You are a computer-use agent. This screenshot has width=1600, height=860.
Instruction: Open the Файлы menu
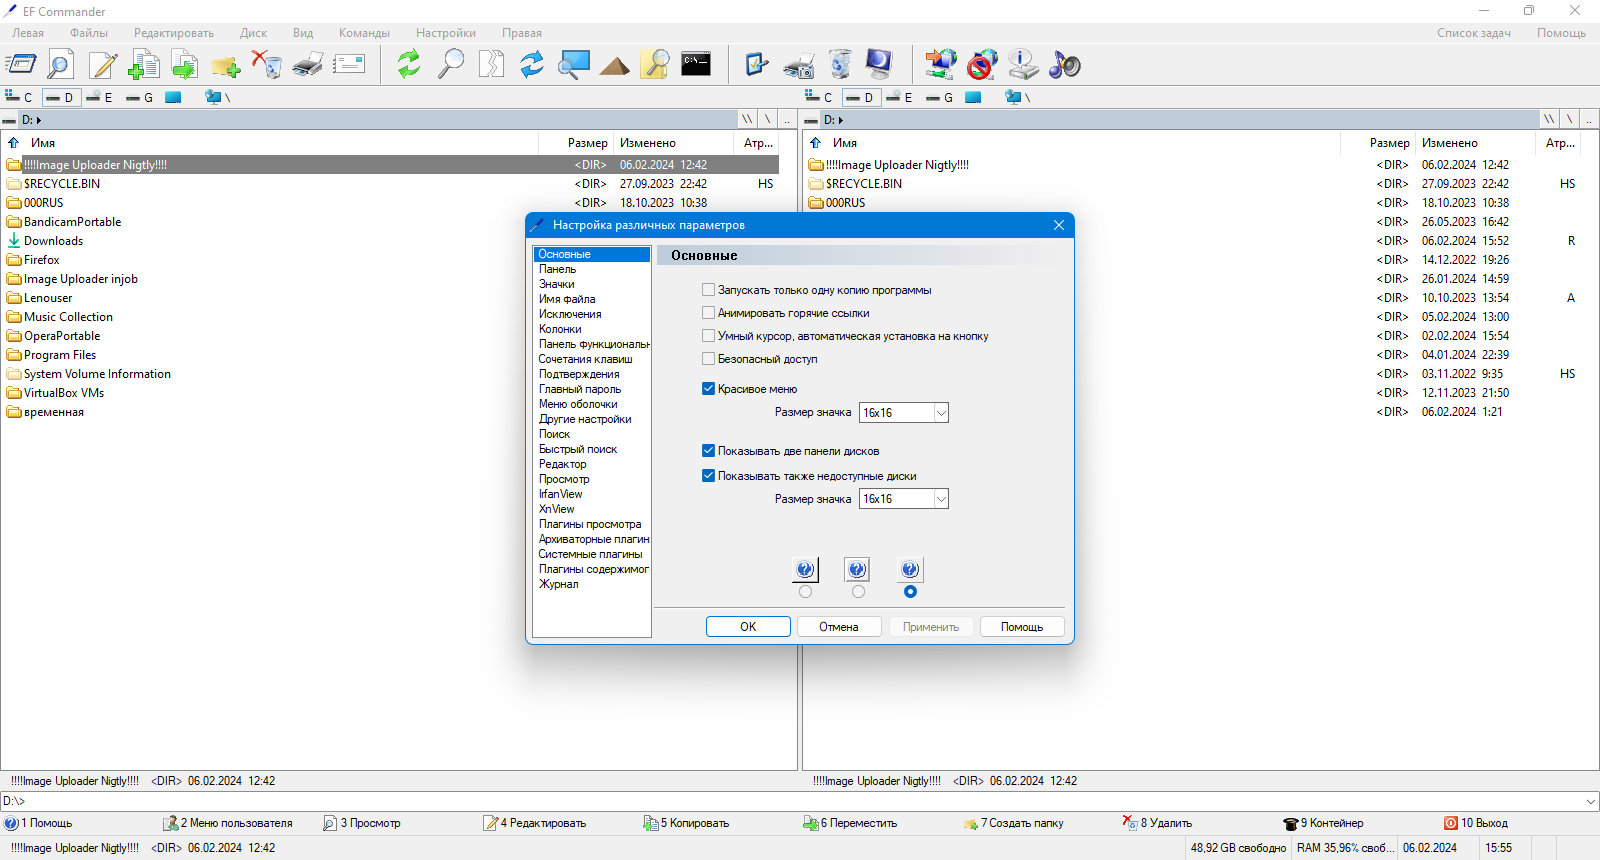tap(89, 33)
